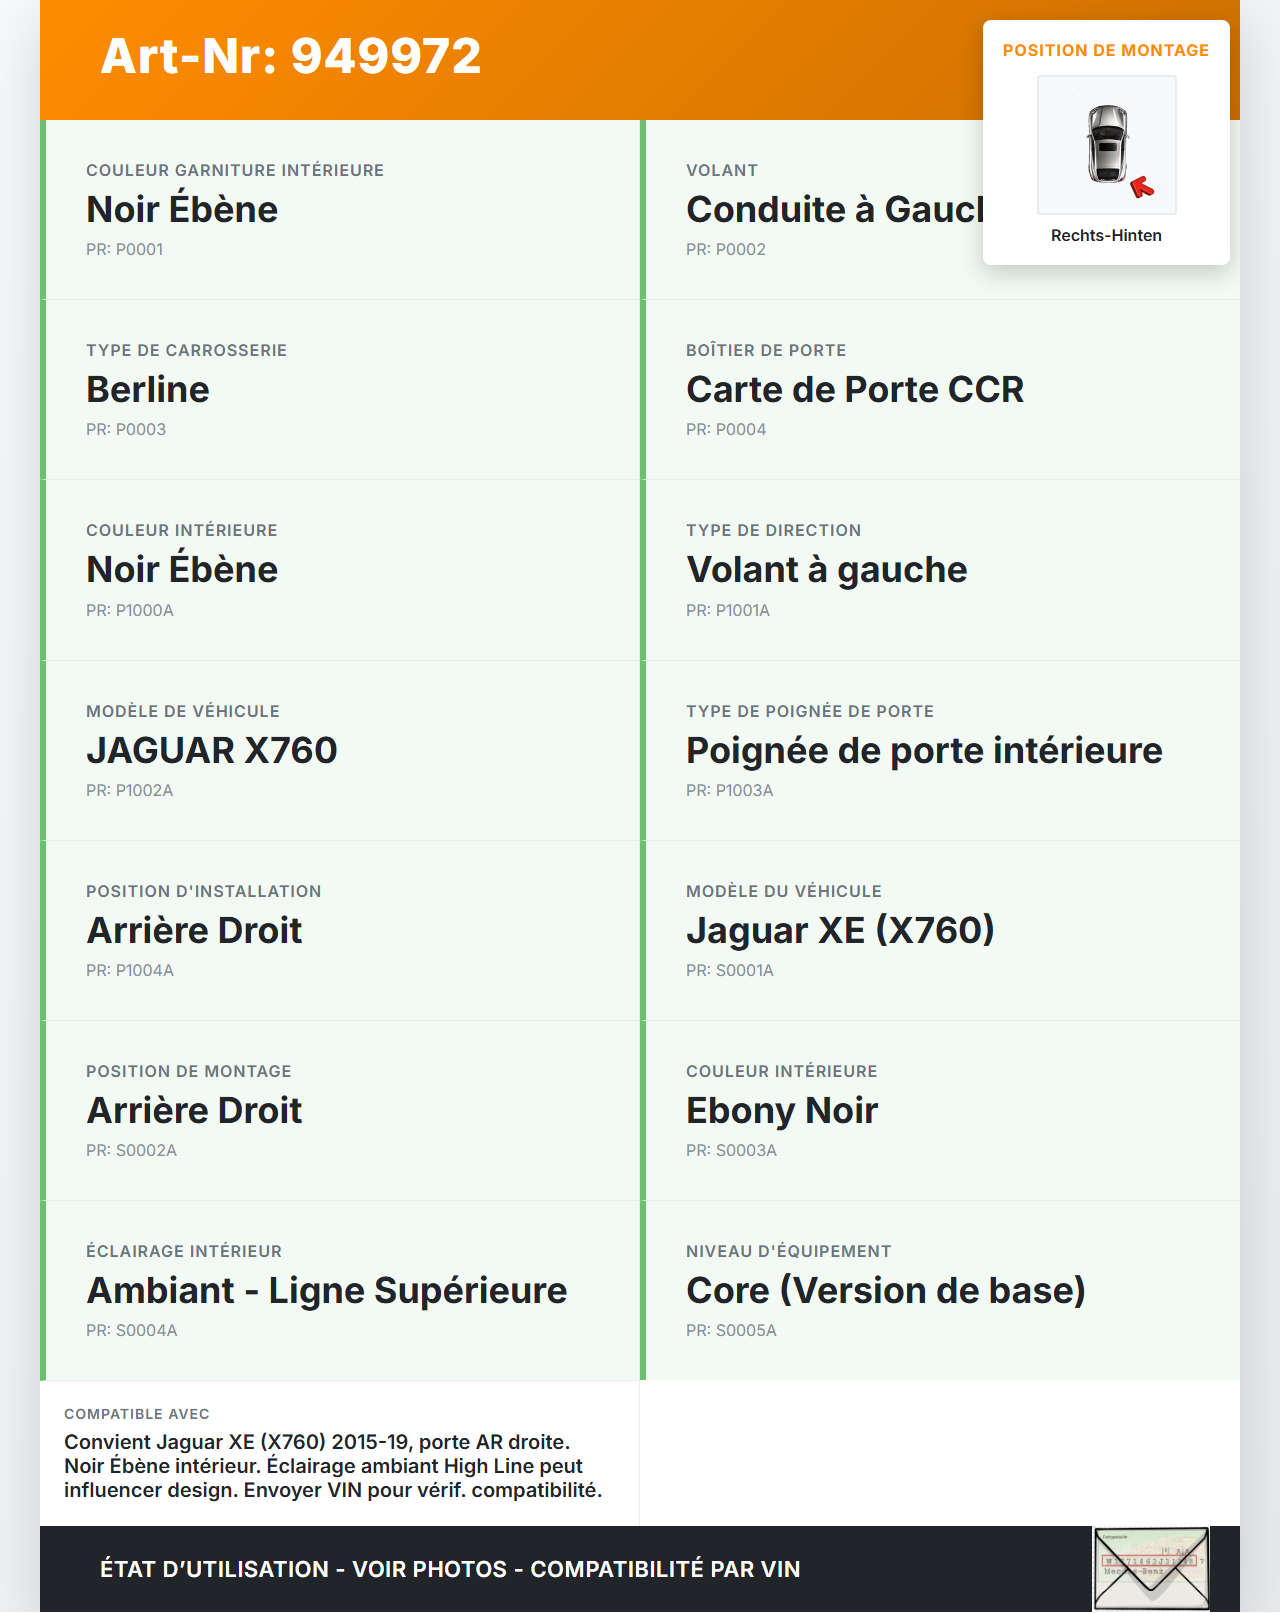This screenshot has height=1613, width=1280.
Task: Click the PR: P1004A code
Action: [x=130, y=970]
